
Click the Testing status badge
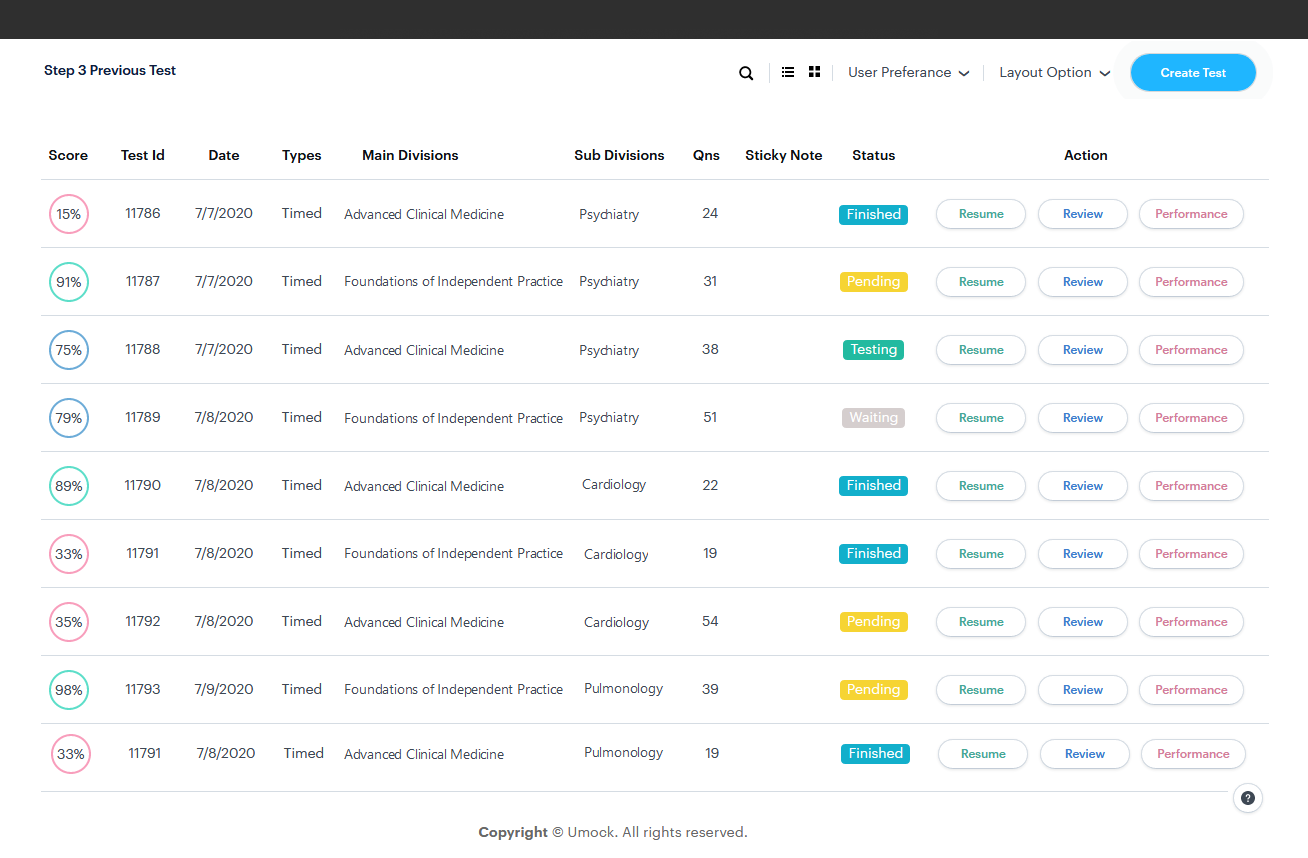(873, 350)
